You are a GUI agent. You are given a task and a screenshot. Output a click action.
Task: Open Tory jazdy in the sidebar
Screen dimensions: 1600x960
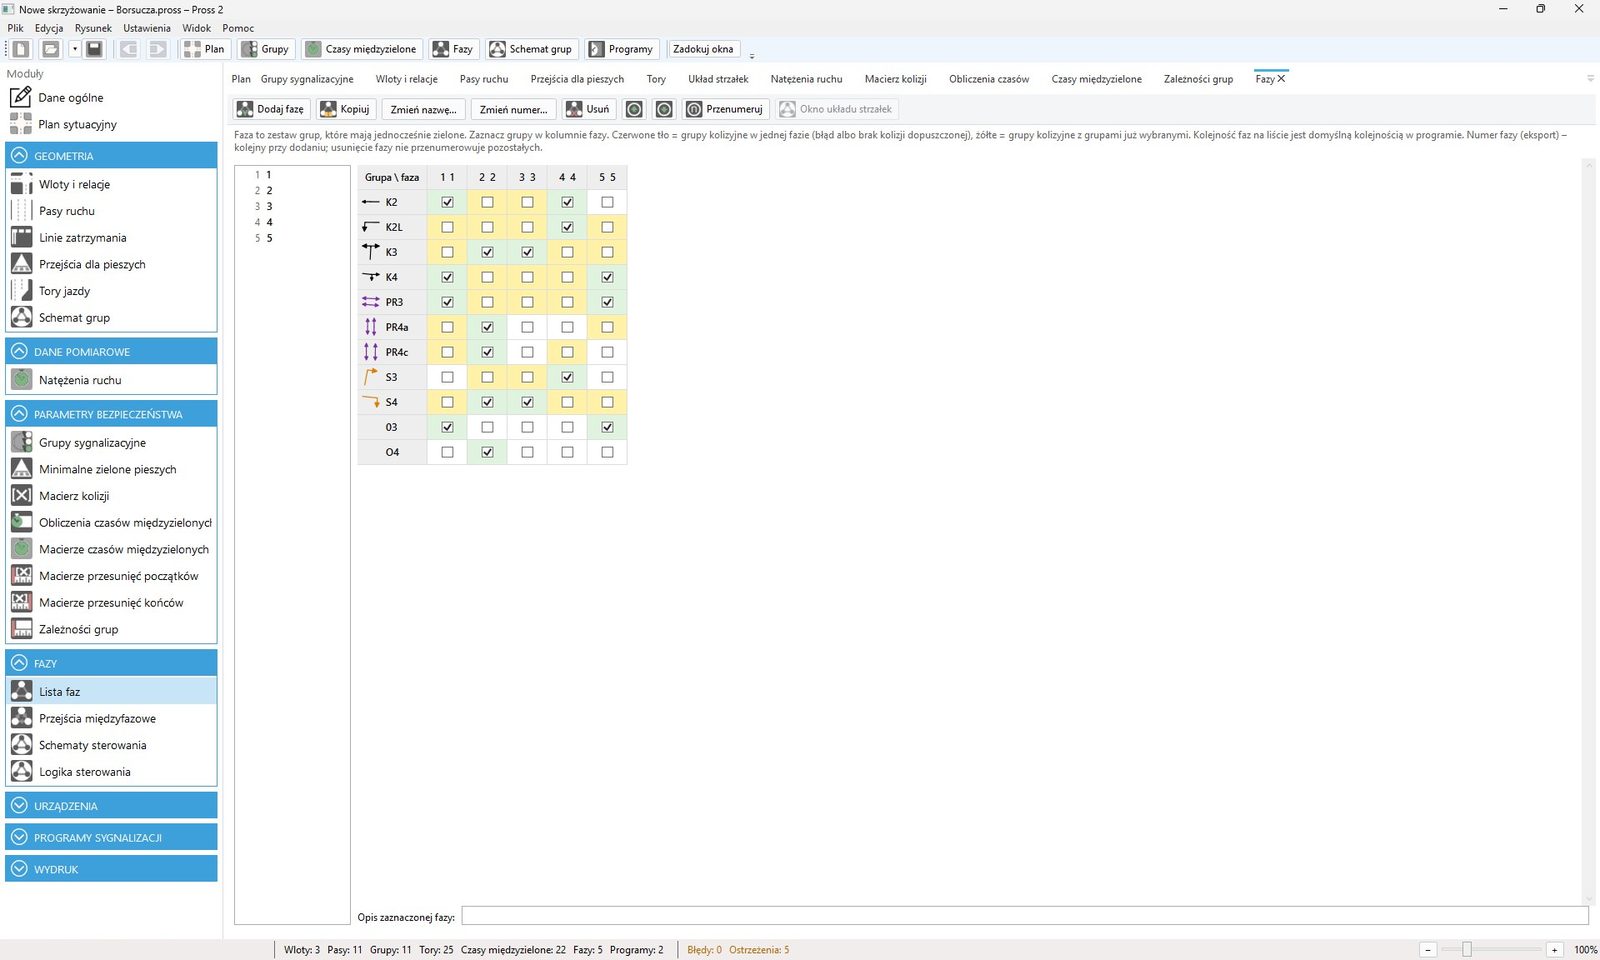pyautogui.click(x=64, y=291)
